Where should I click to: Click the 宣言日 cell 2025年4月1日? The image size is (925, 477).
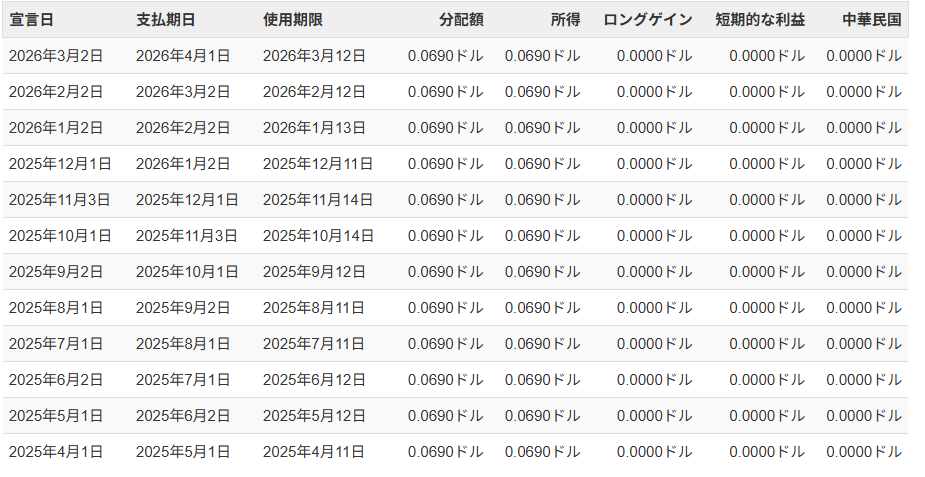click(56, 452)
